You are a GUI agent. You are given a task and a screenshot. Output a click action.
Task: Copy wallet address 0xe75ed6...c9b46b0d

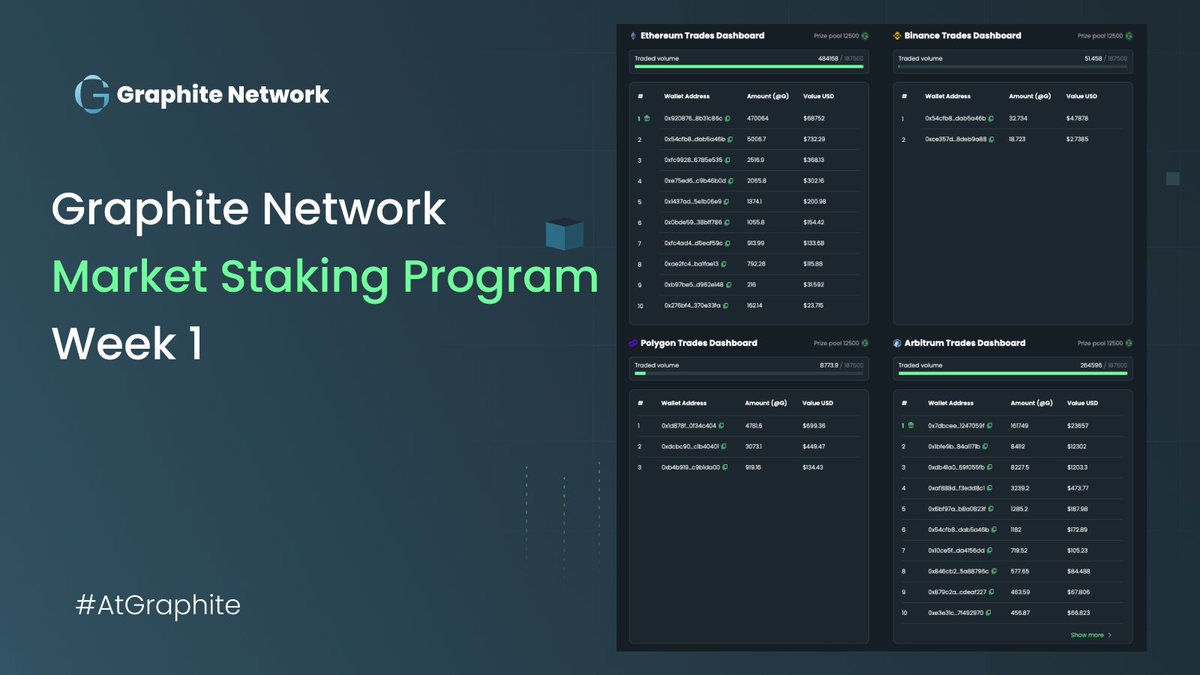[x=731, y=181]
